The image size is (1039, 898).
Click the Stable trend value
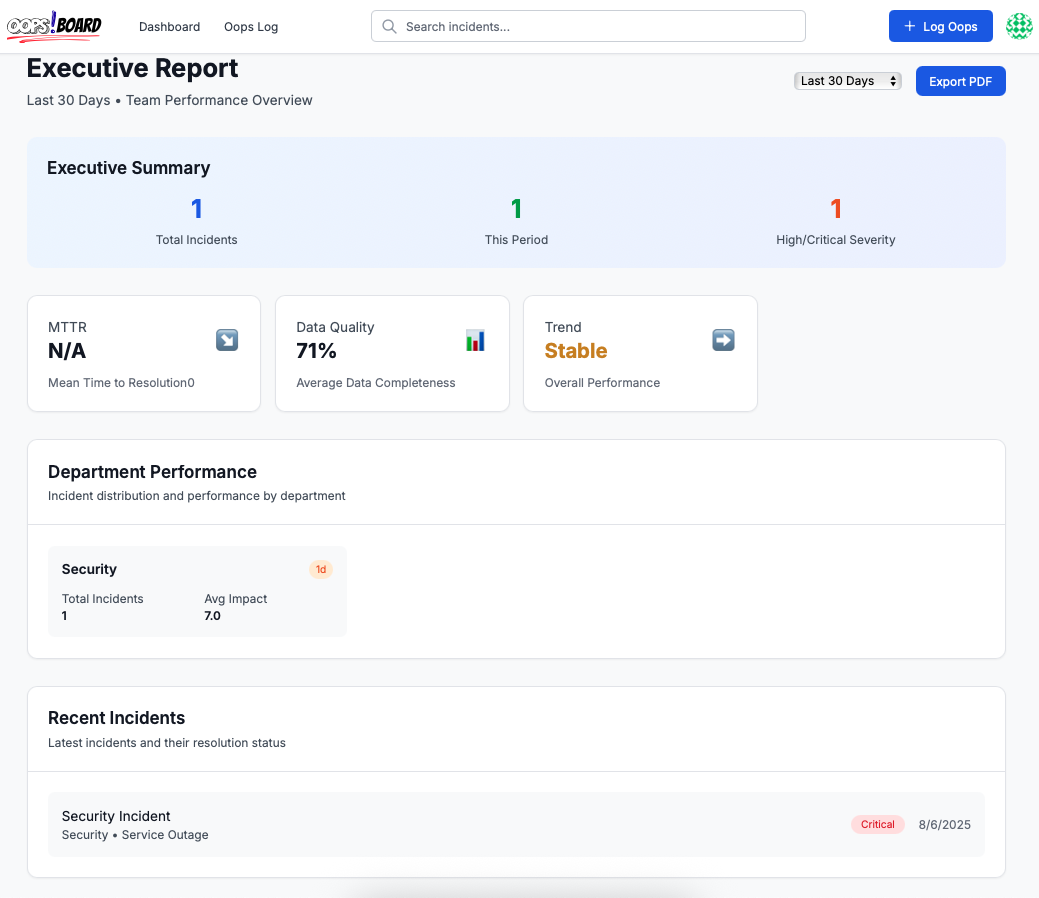tap(576, 351)
